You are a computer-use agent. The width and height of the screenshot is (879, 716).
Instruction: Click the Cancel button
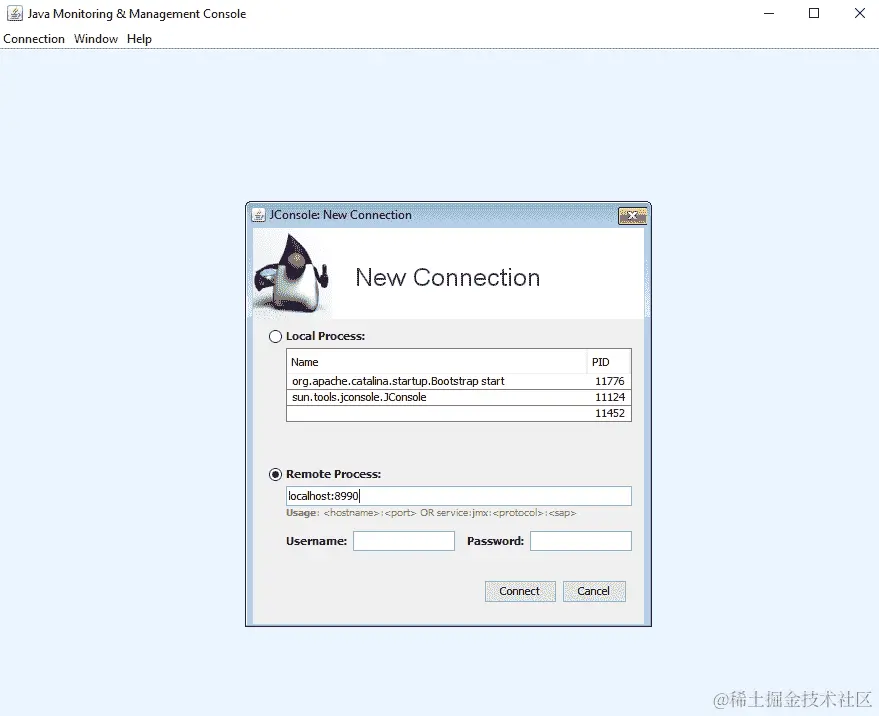[594, 591]
